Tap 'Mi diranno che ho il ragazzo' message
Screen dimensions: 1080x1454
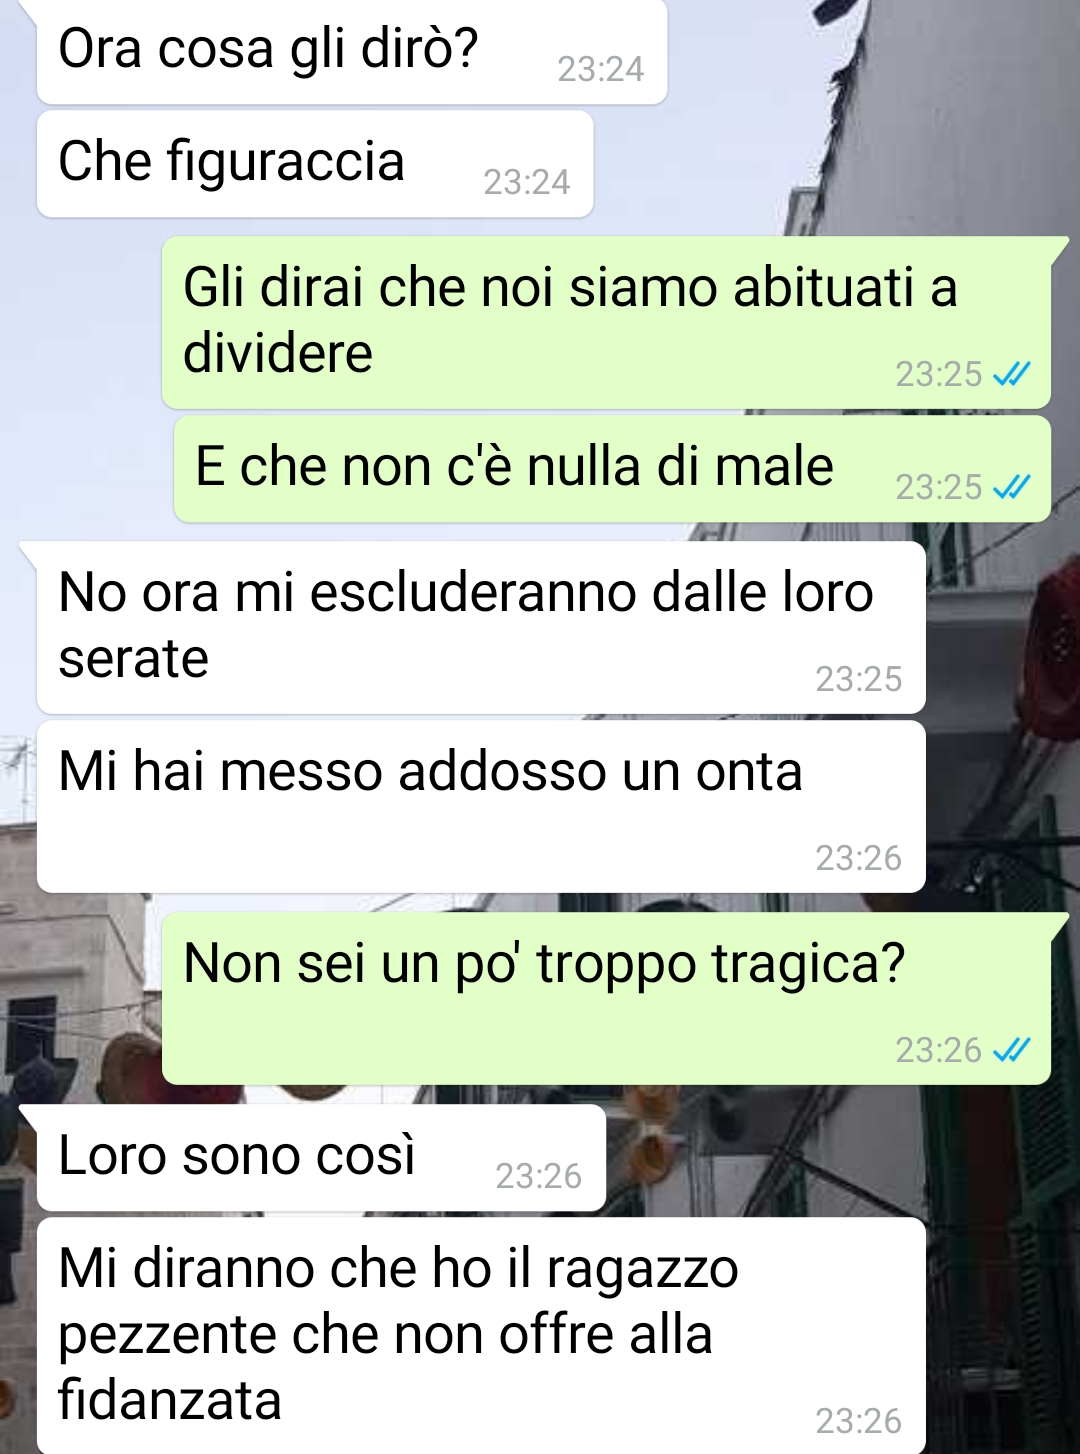coord(481,1335)
